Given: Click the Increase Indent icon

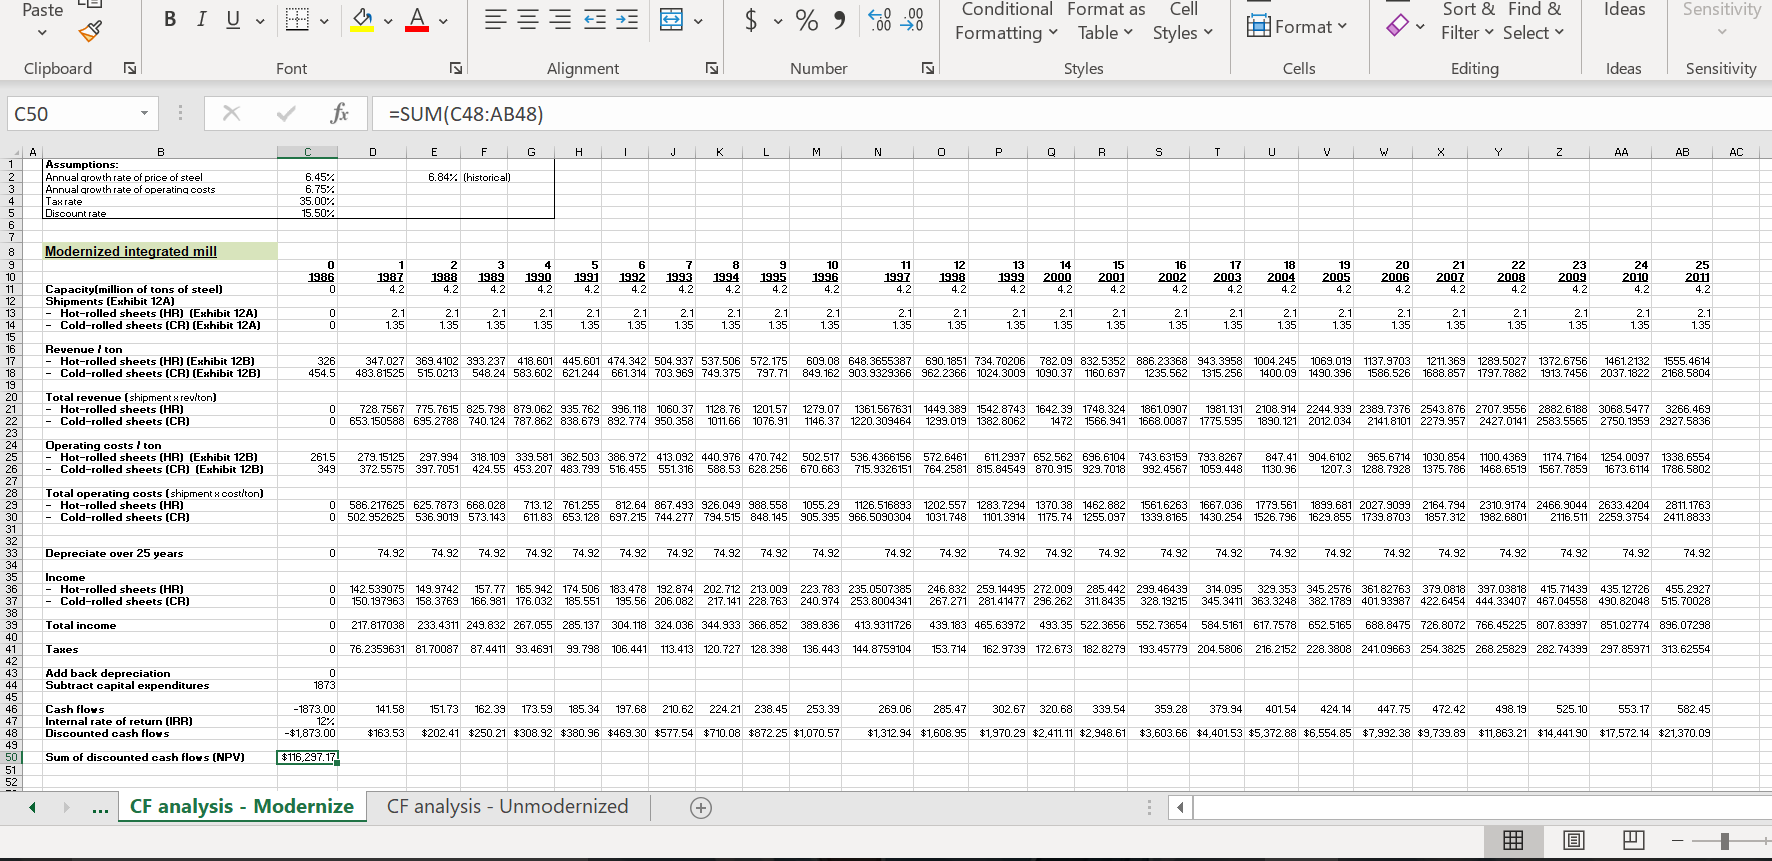Looking at the screenshot, I should (x=627, y=20).
